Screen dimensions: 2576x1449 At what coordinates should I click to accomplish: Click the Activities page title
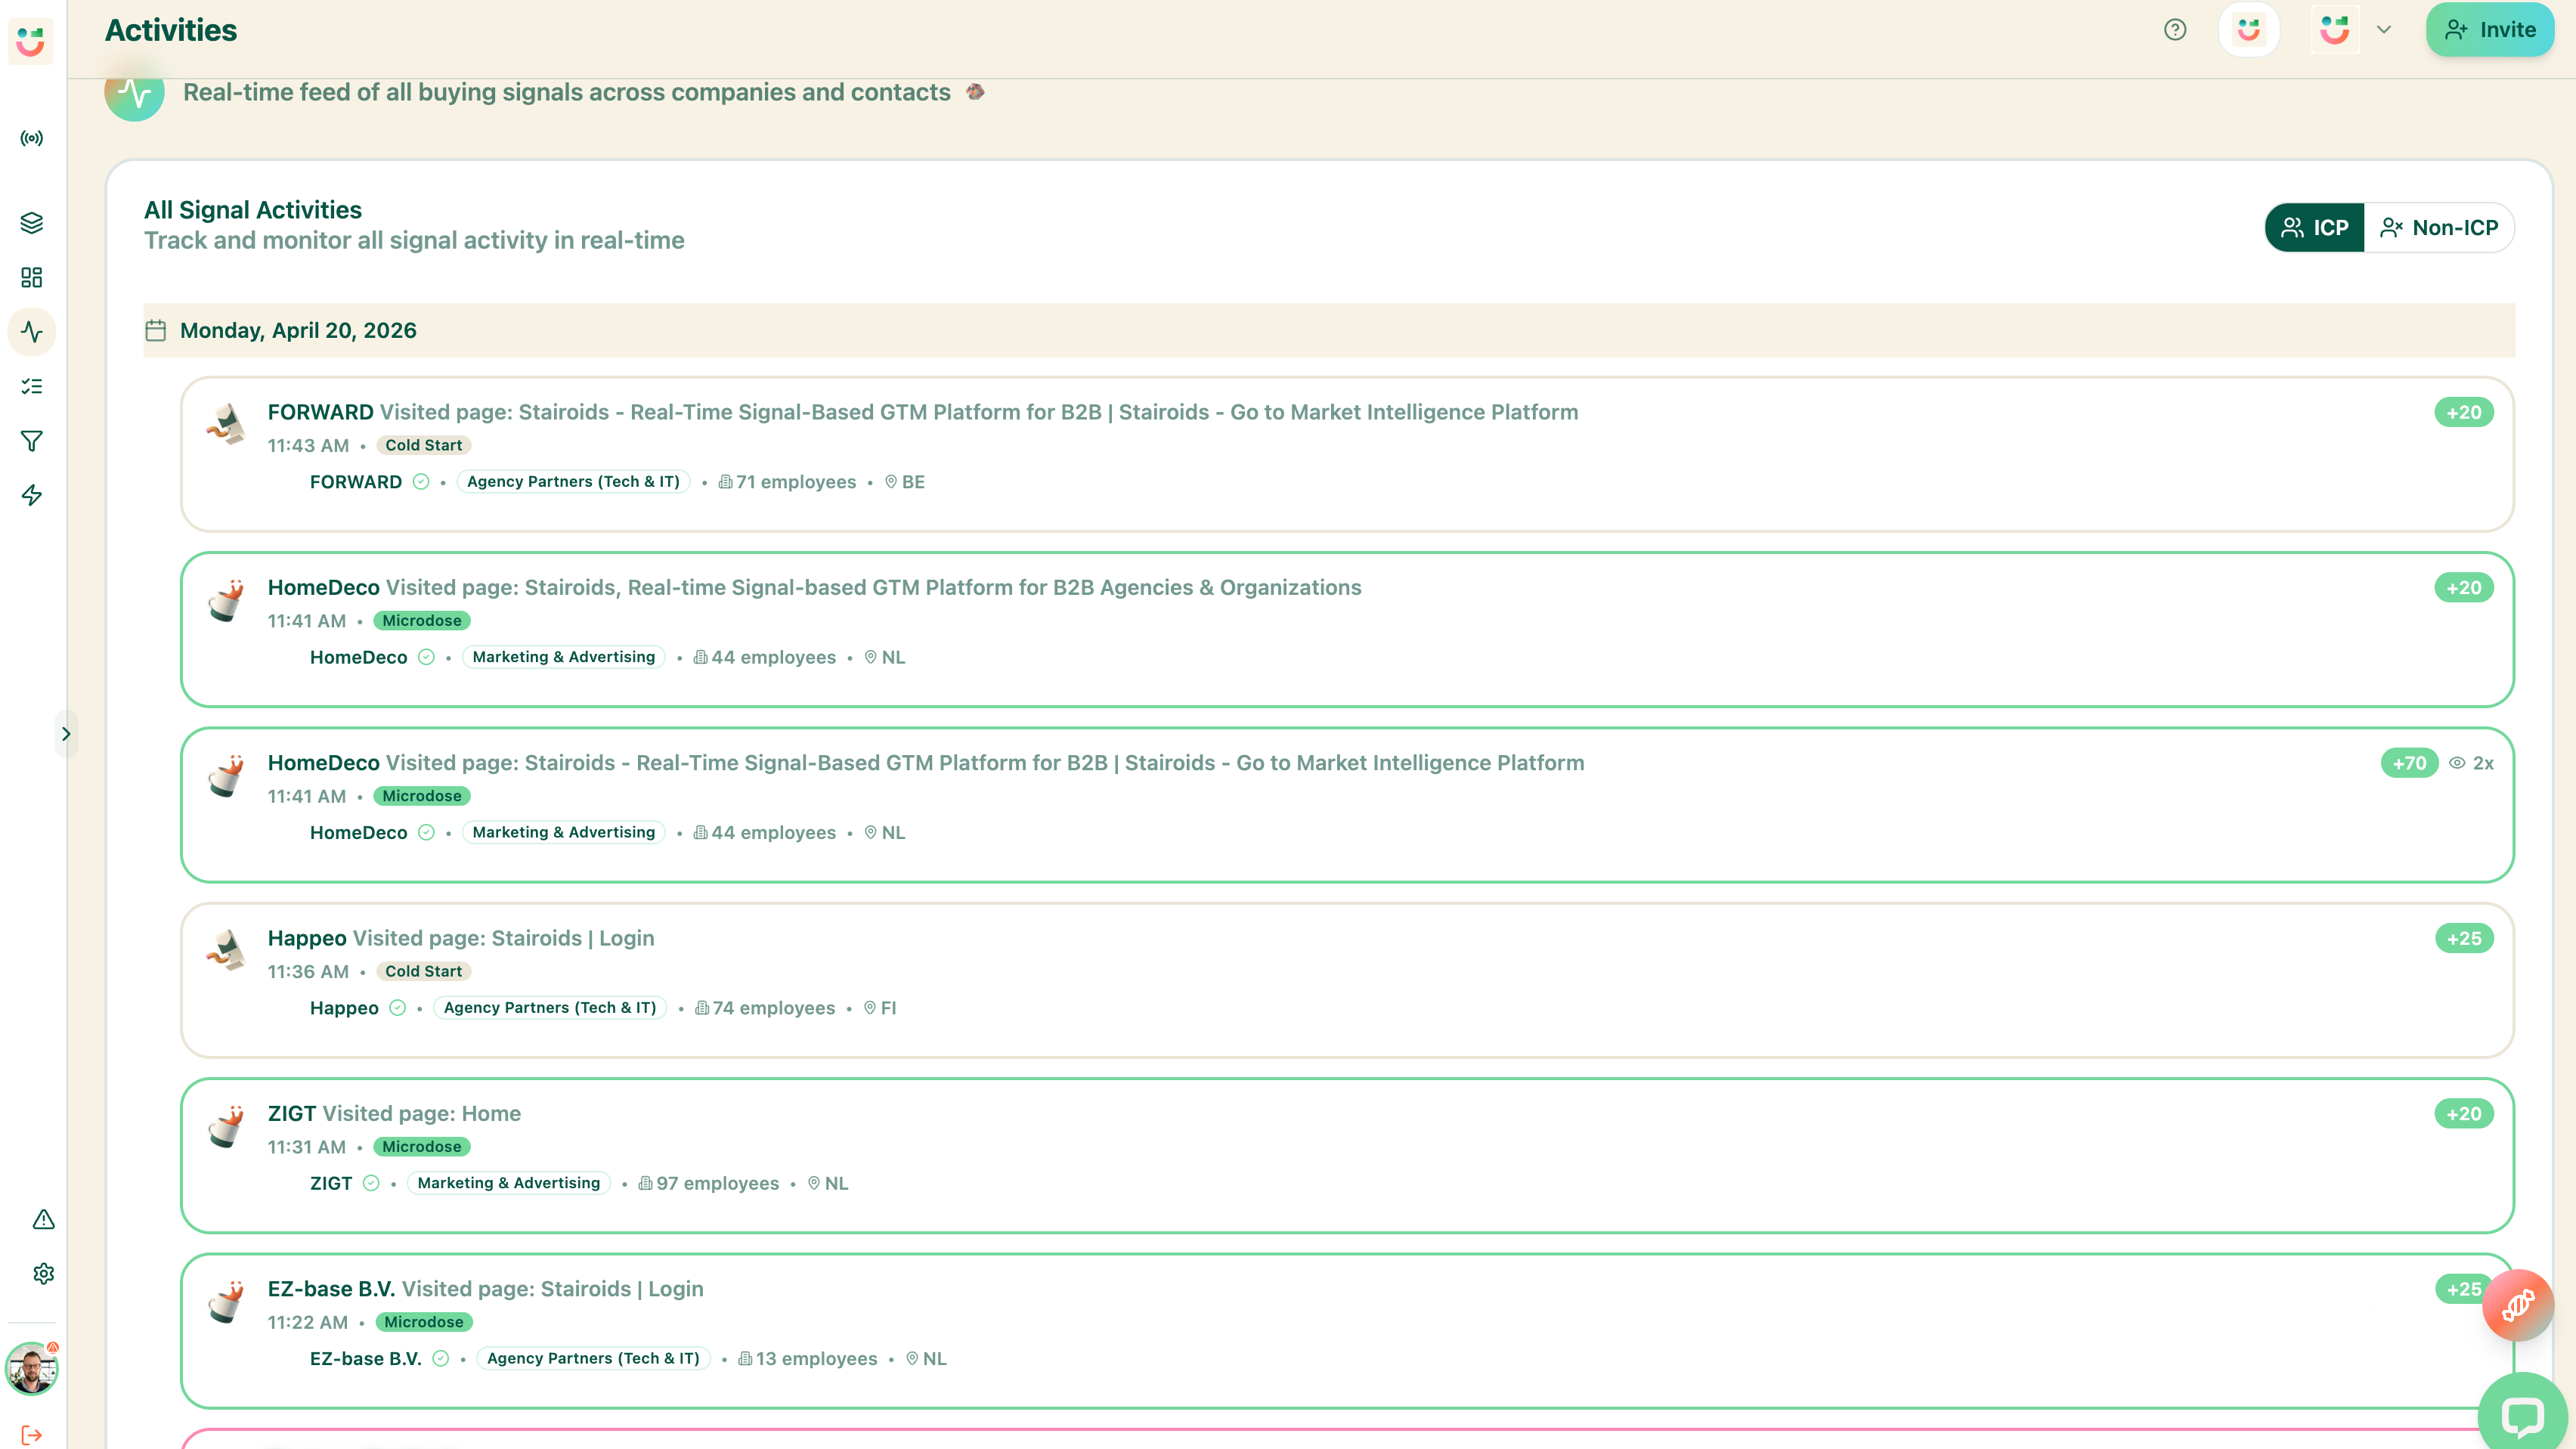tap(171, 30)
